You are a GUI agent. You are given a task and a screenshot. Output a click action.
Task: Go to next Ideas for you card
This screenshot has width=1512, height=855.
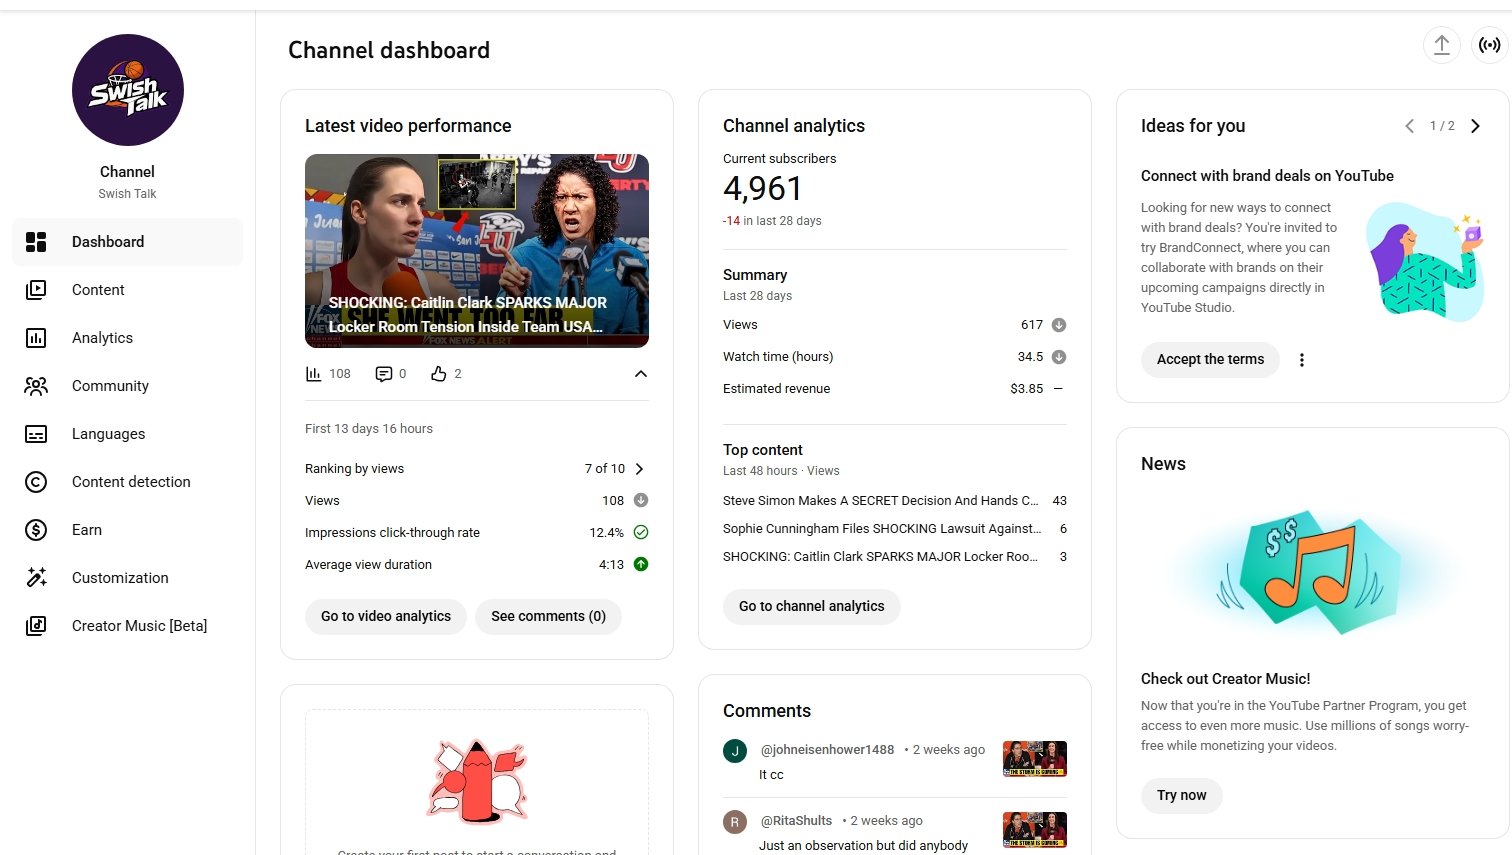1475,126
